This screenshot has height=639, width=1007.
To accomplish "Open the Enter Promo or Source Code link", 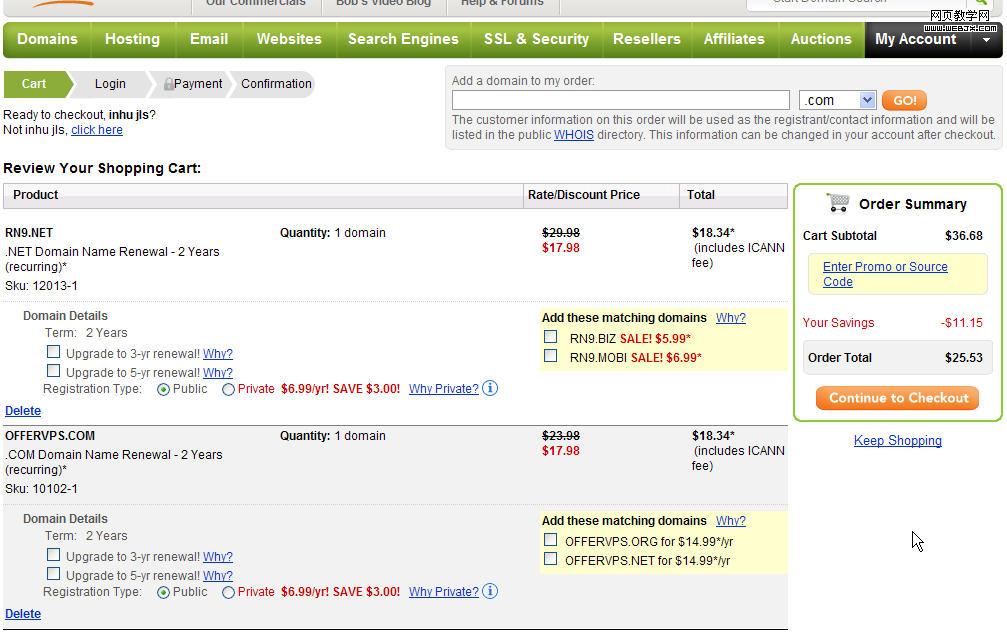I will click(885, 274).
